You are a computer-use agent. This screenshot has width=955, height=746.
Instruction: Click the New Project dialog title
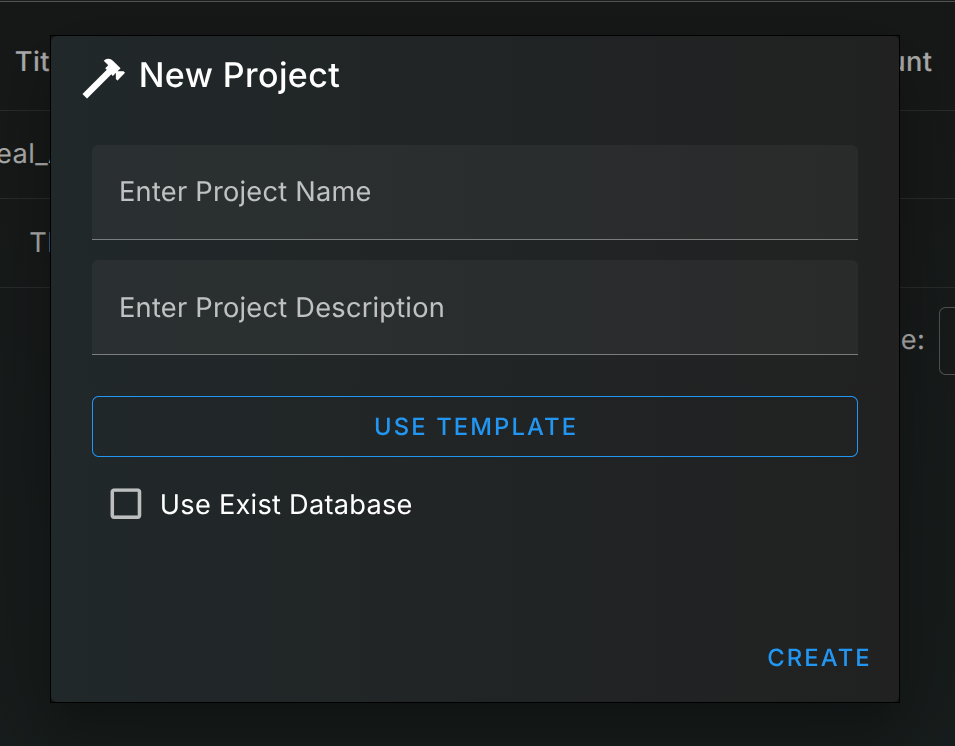pos(239,76)
